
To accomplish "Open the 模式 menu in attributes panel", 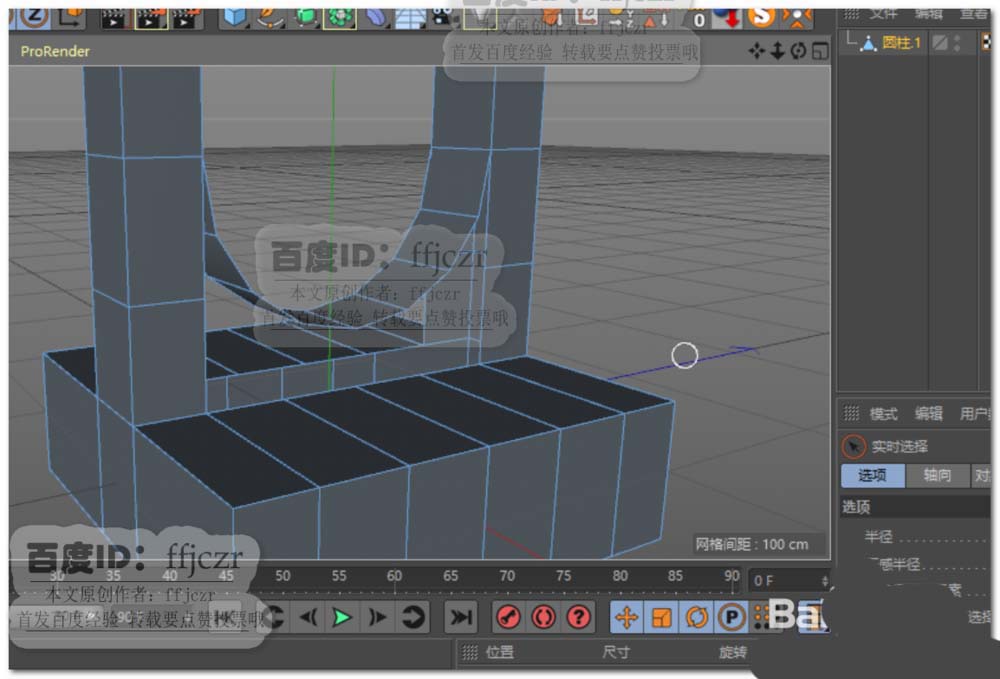I will 883,414.
